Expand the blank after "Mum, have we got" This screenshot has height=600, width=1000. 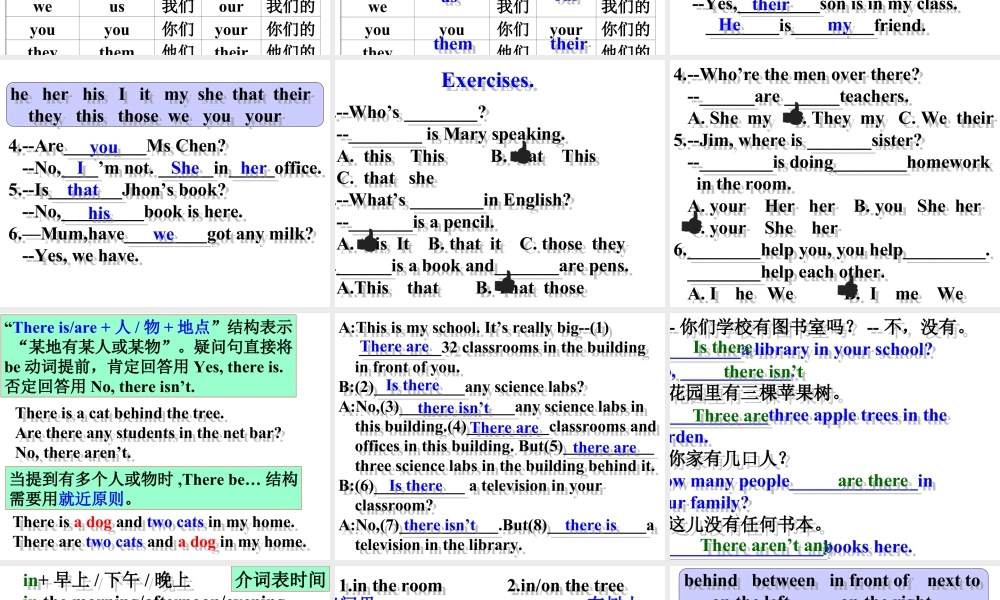pos(163,233)
